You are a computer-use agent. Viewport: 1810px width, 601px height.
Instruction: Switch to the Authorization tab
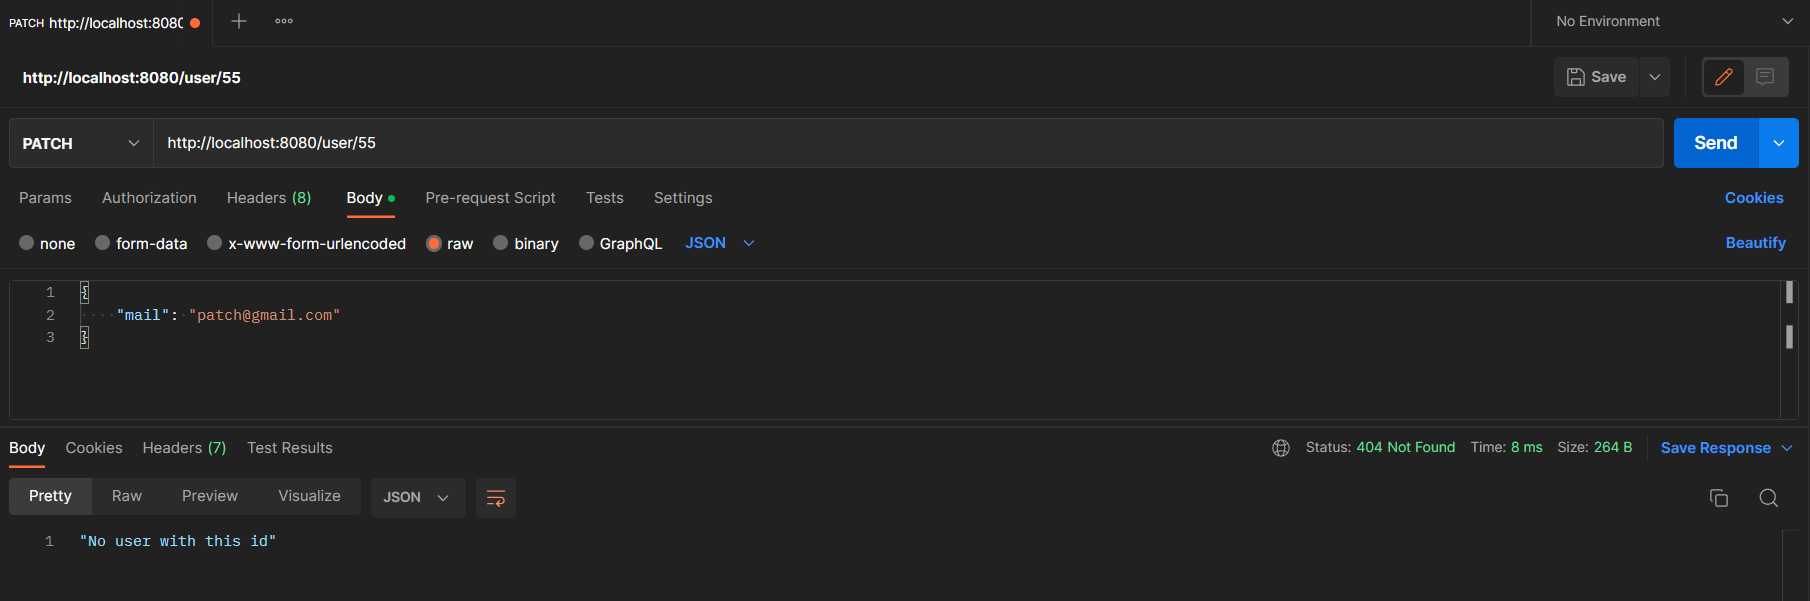coord(149,198)
